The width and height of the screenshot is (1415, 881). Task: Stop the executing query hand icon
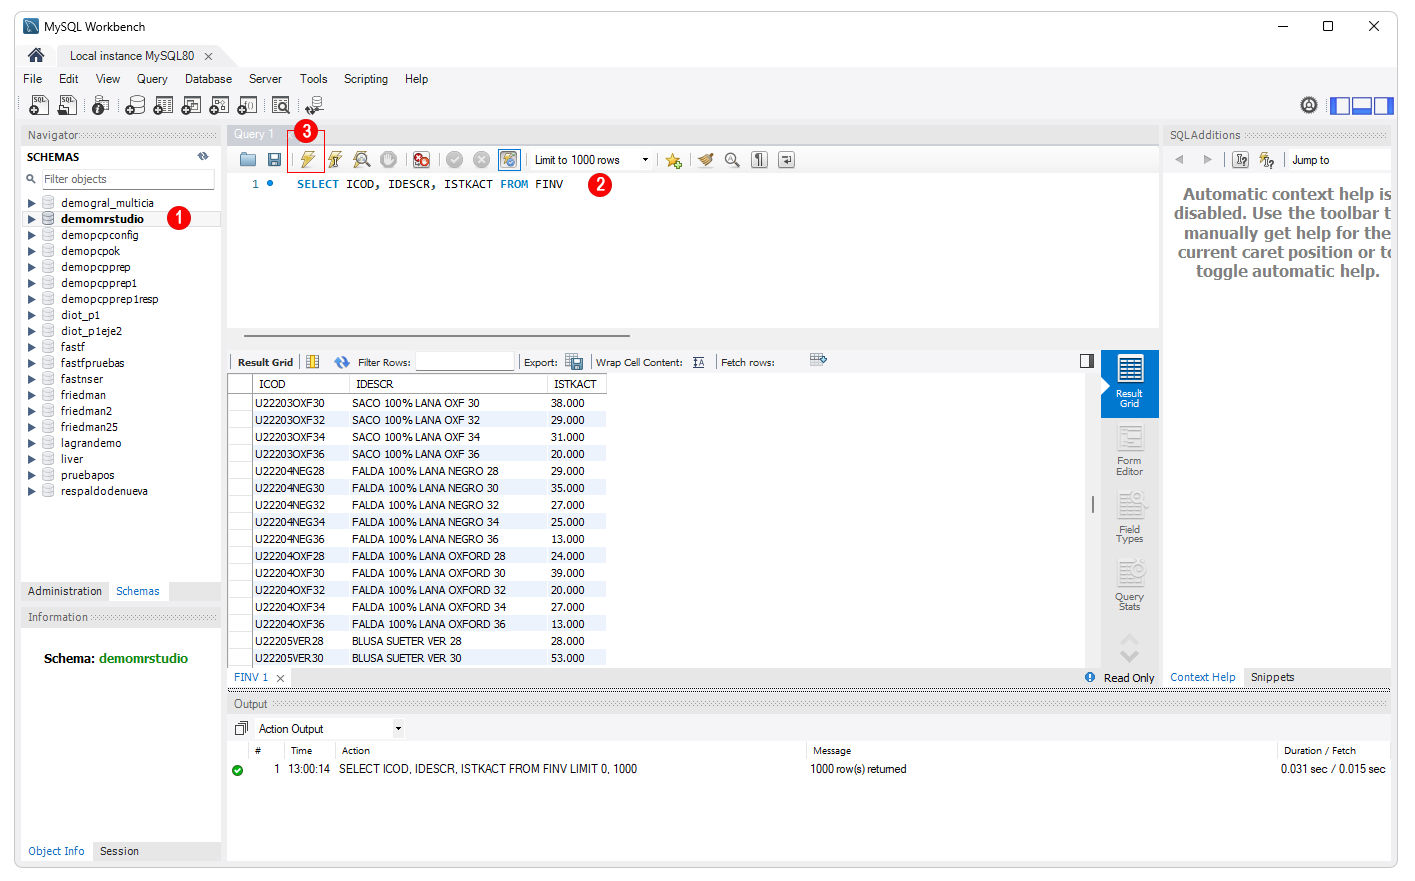point(389,160)
